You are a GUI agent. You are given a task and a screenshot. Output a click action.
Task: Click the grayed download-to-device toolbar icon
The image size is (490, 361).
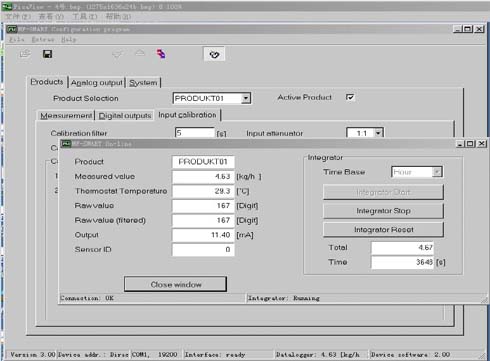(118, 53)
